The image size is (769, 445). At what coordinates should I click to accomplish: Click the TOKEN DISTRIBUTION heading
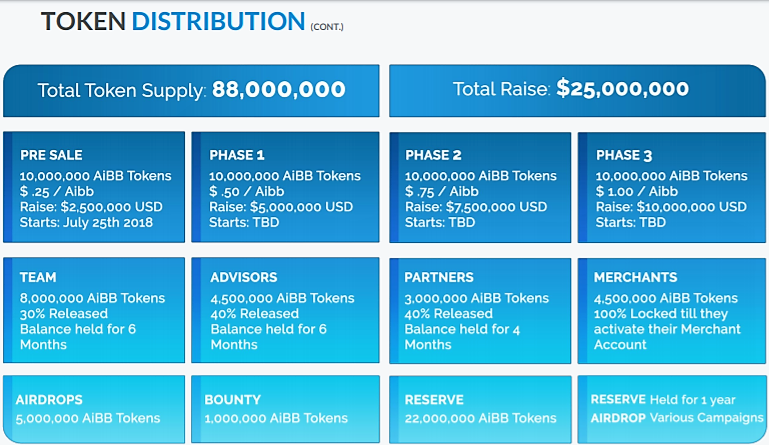click(173, 21)
